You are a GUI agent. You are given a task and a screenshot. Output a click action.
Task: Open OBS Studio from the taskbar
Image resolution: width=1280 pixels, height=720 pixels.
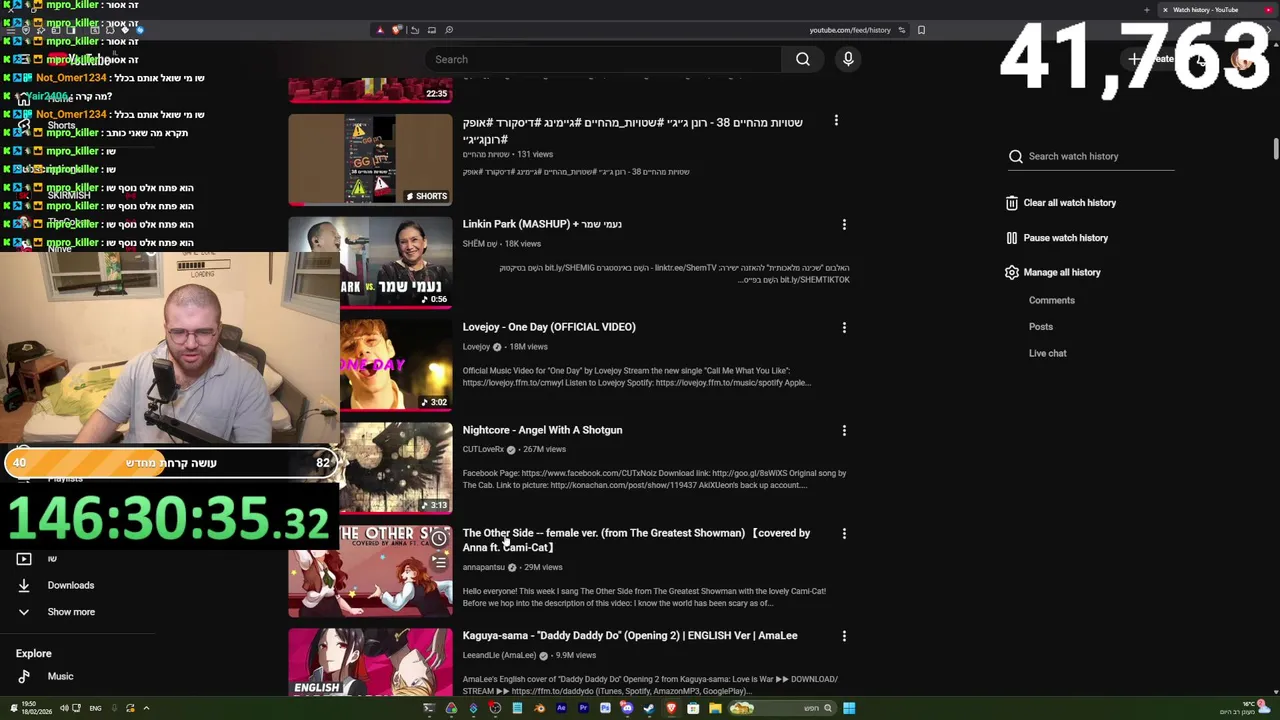coord(495,708)
